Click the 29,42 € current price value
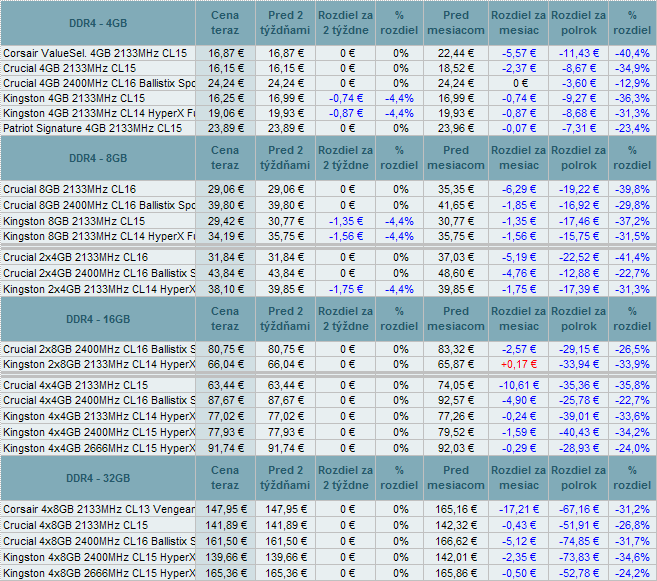657x581 pixels. pos(226,221)
